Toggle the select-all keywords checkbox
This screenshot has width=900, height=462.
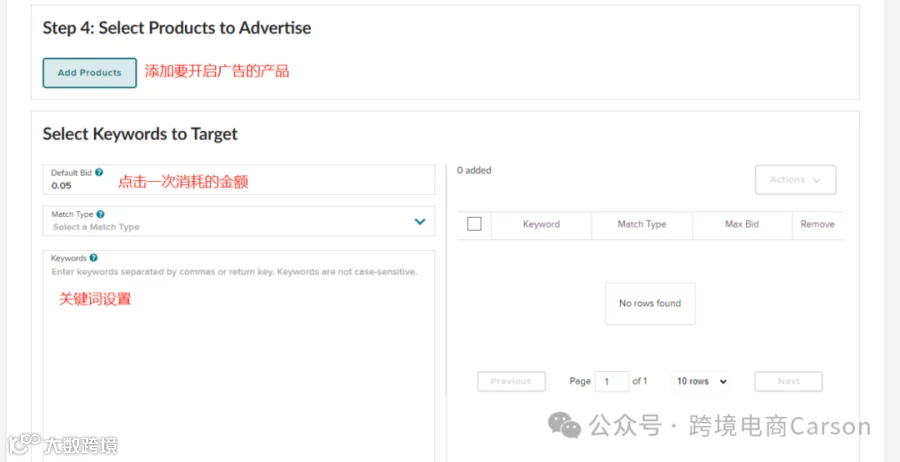474,224
